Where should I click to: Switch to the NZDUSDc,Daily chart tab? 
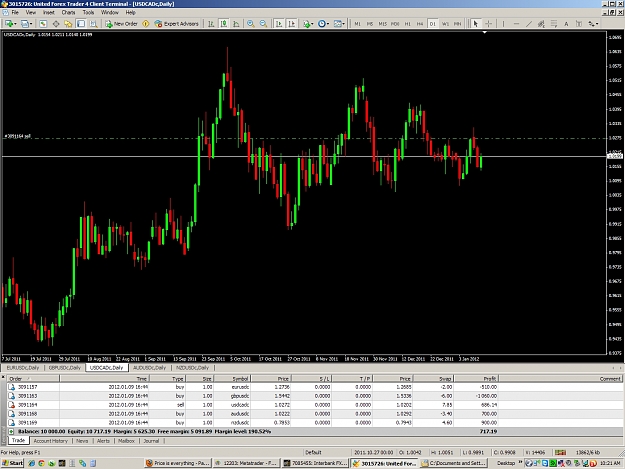tap(193, 367)
